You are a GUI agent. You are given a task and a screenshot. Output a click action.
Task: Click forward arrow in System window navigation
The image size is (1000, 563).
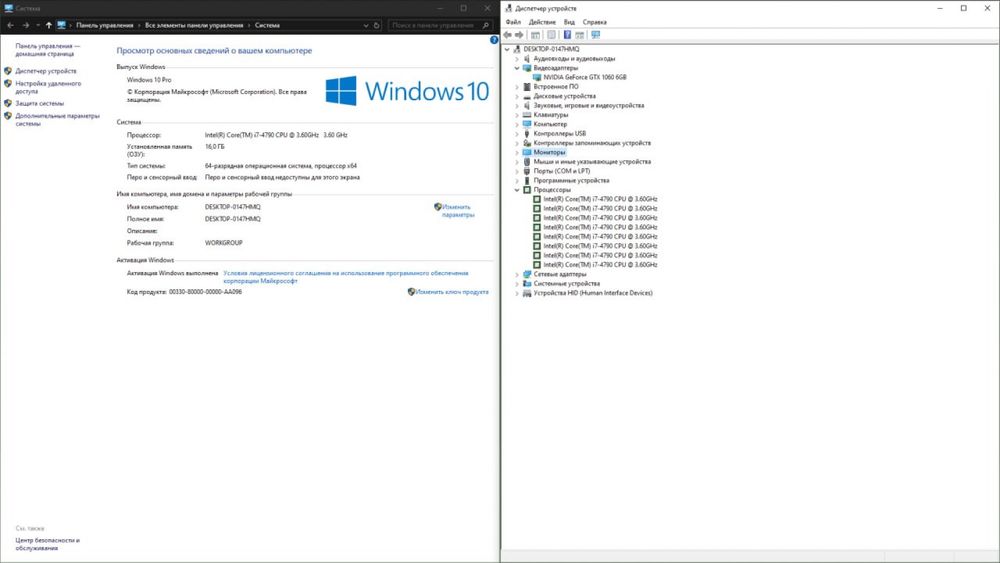point(26,26)
